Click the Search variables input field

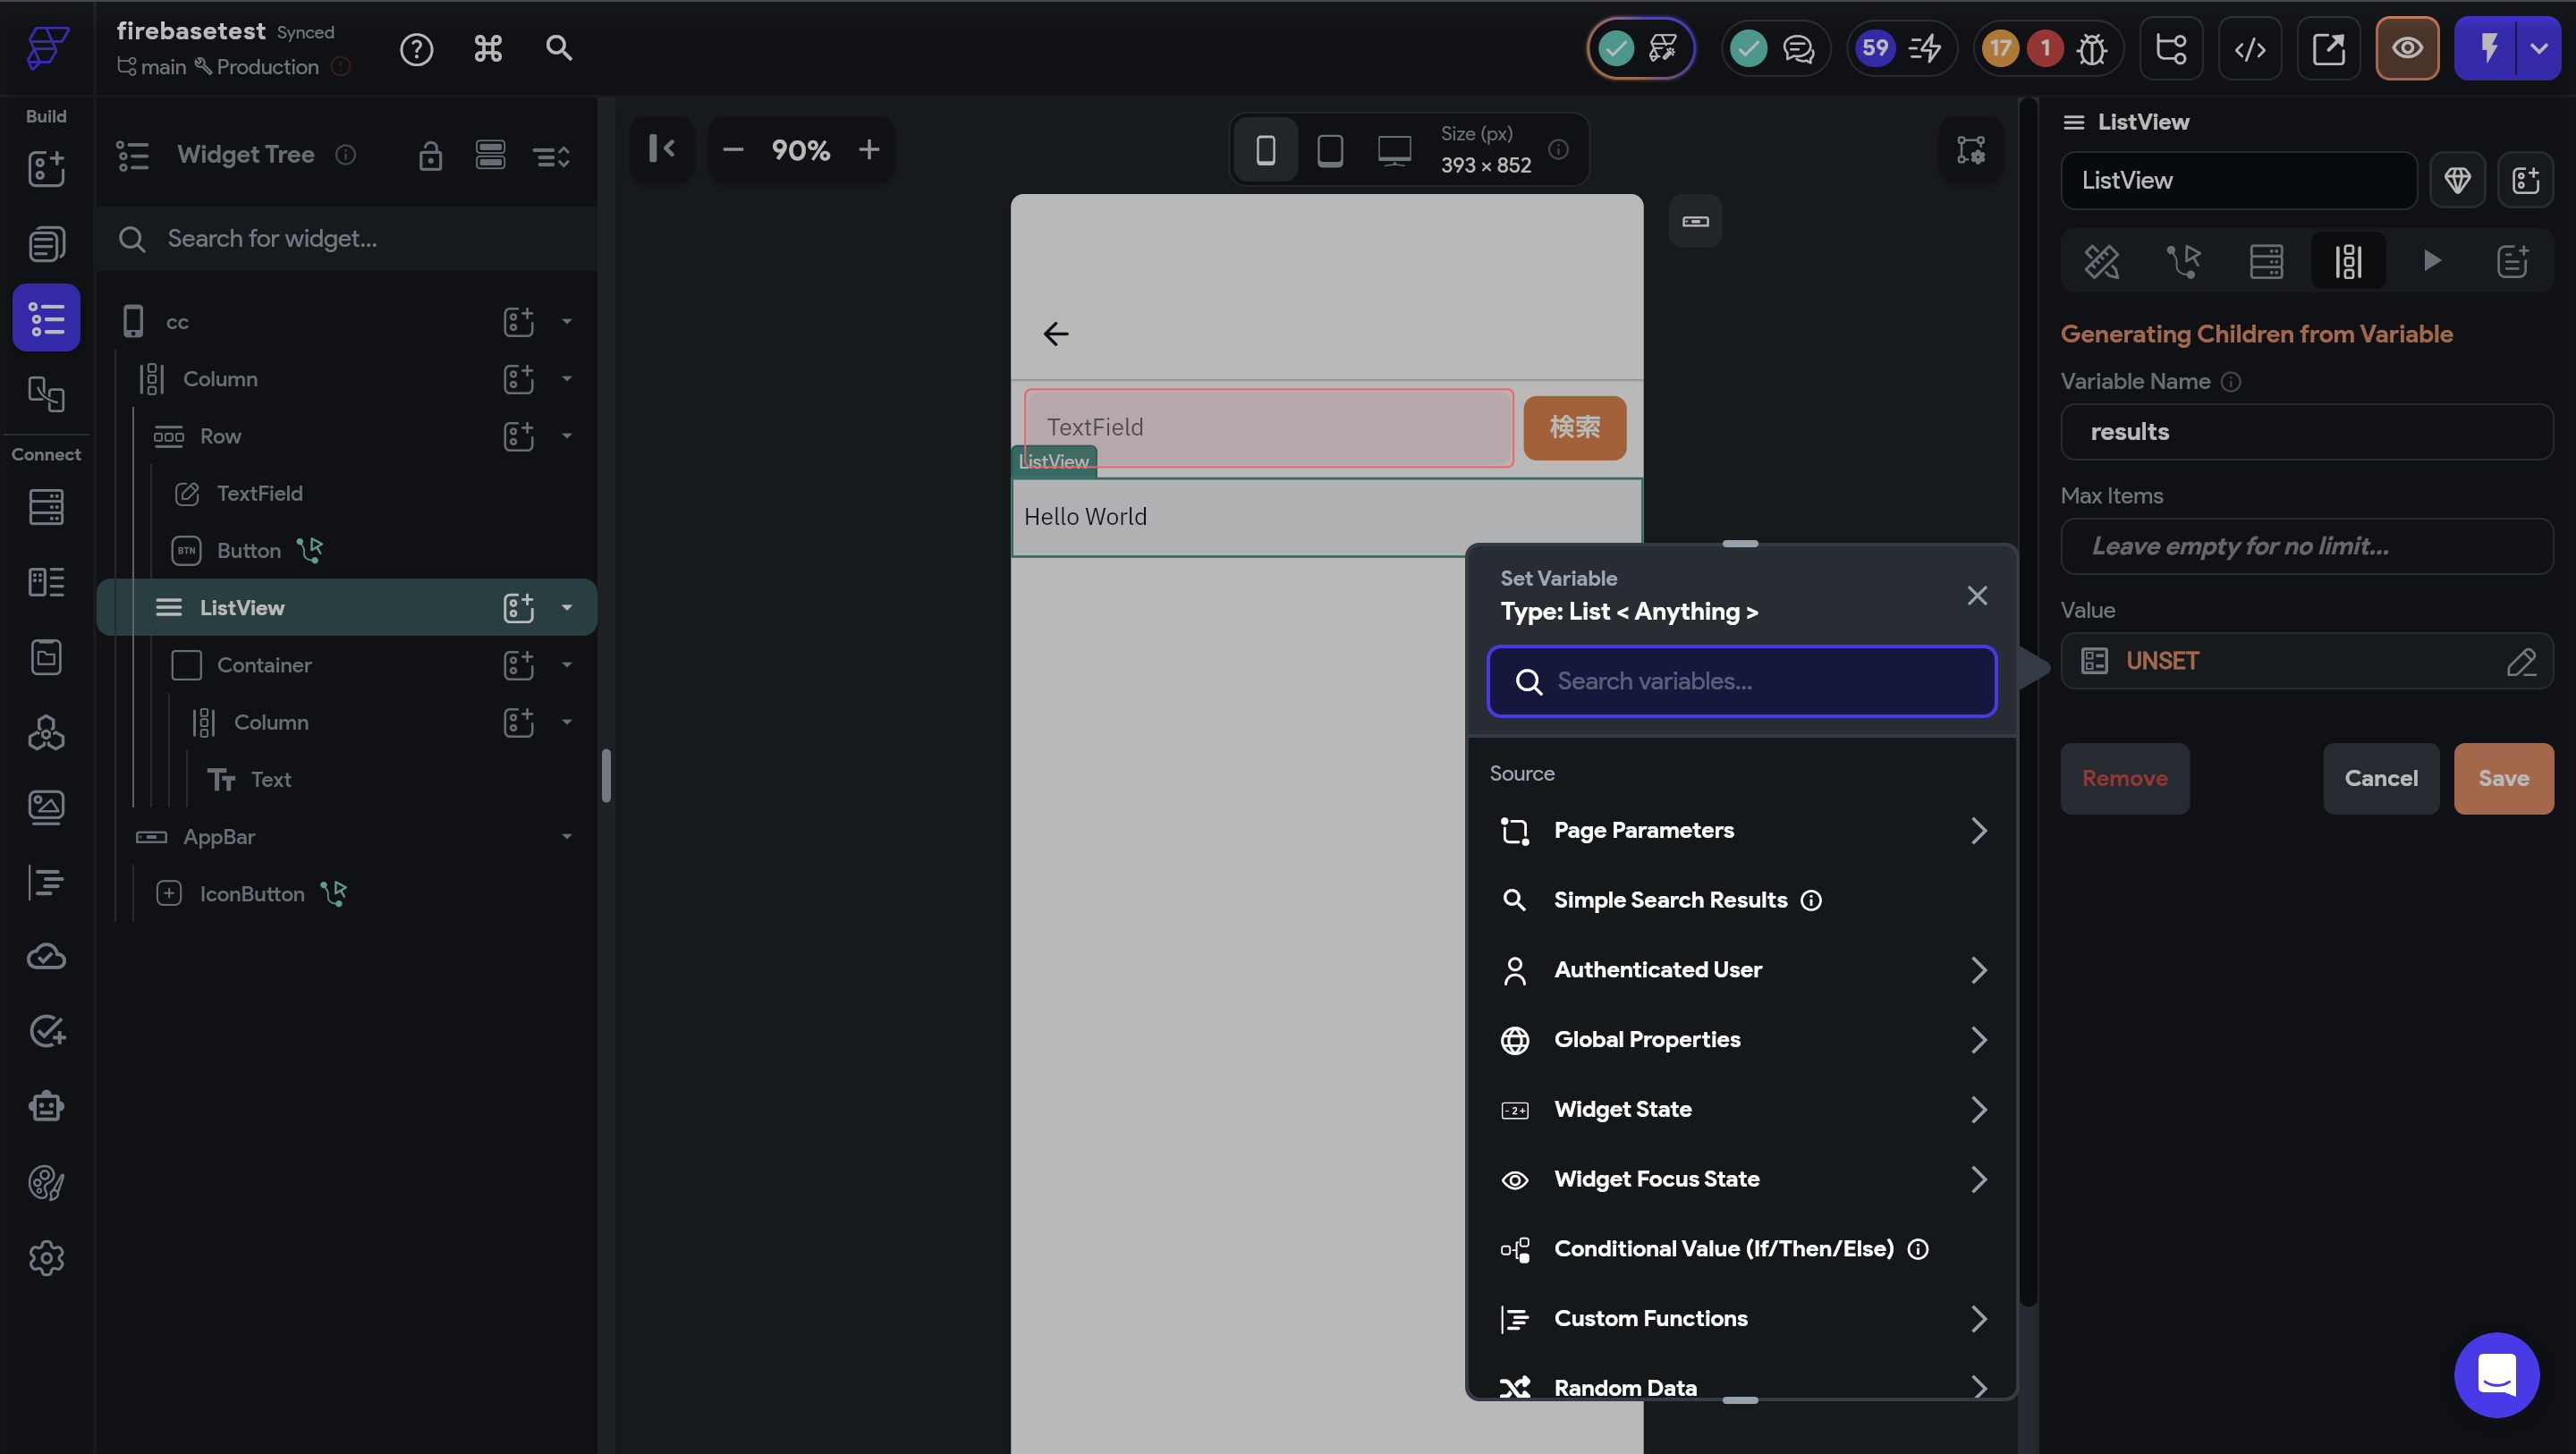(x=1742, y=681)
